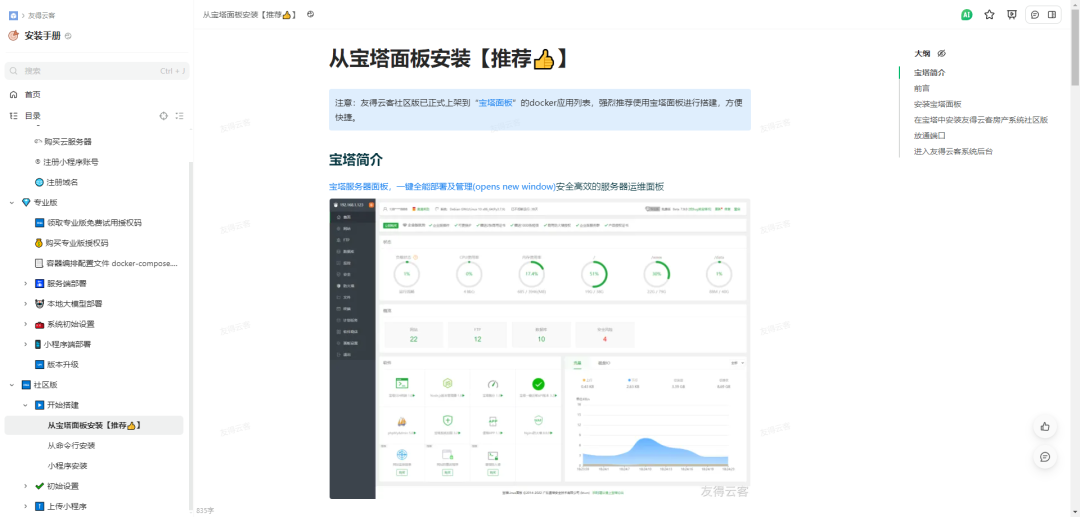Viewport: 1080px width, 517px height.
Task: Open 领取专业版免费试用授权码 page
Action: (x=96, y=223)
